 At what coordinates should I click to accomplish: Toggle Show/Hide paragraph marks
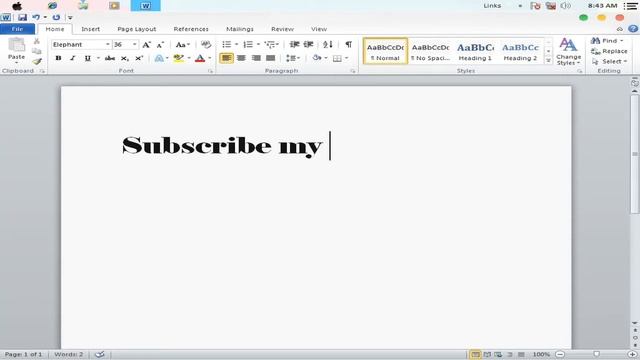pyautogui.click(x=349, y=44)
